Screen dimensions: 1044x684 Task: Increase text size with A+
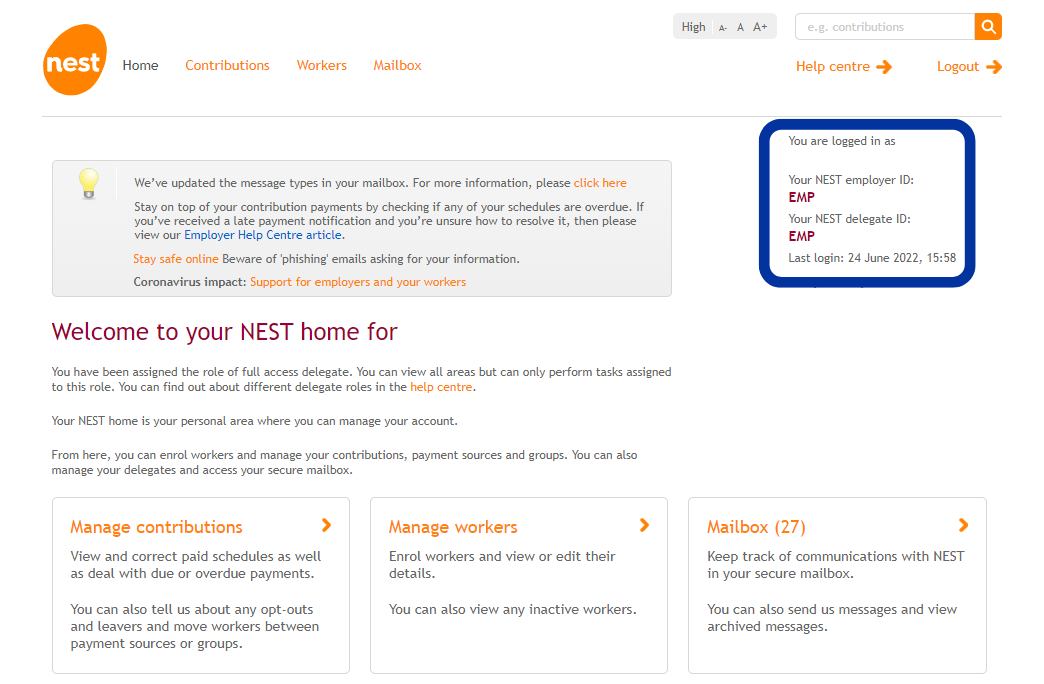pyautogui.click(x=760, y=27)
